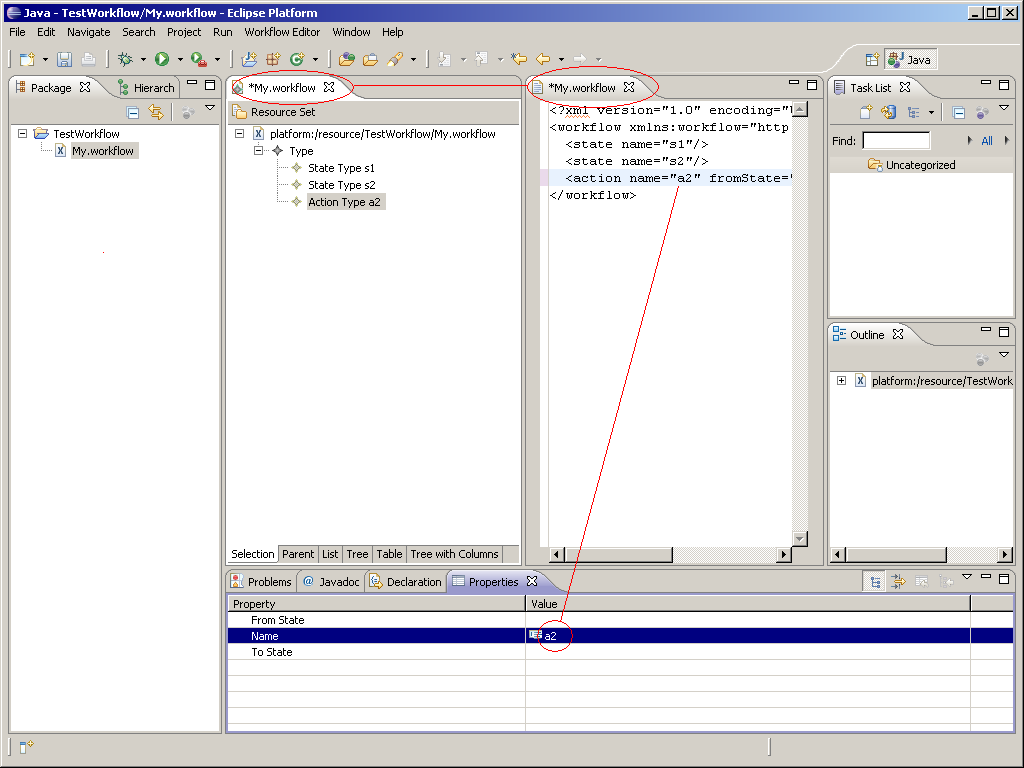
Task: Select the Tree with Columns tab
Action: (x=454, y=554)
